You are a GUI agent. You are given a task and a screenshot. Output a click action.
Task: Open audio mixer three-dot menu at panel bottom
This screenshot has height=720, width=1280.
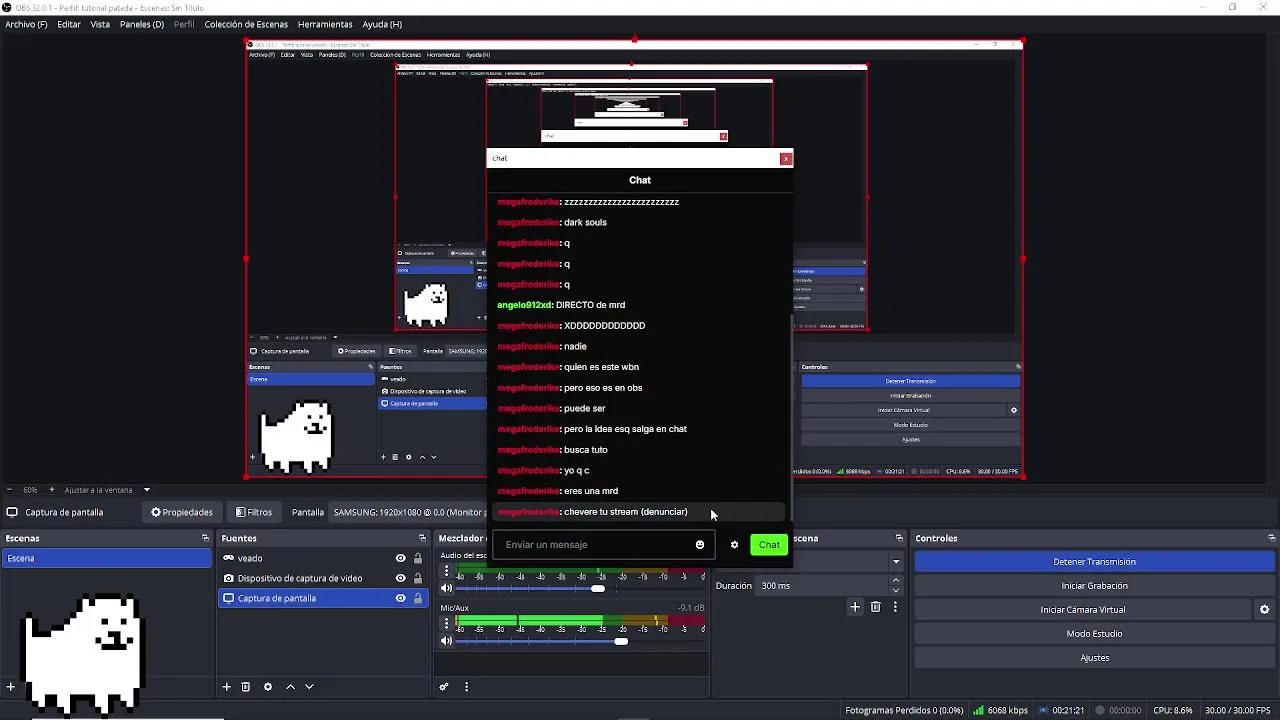(x=466, y=687)
